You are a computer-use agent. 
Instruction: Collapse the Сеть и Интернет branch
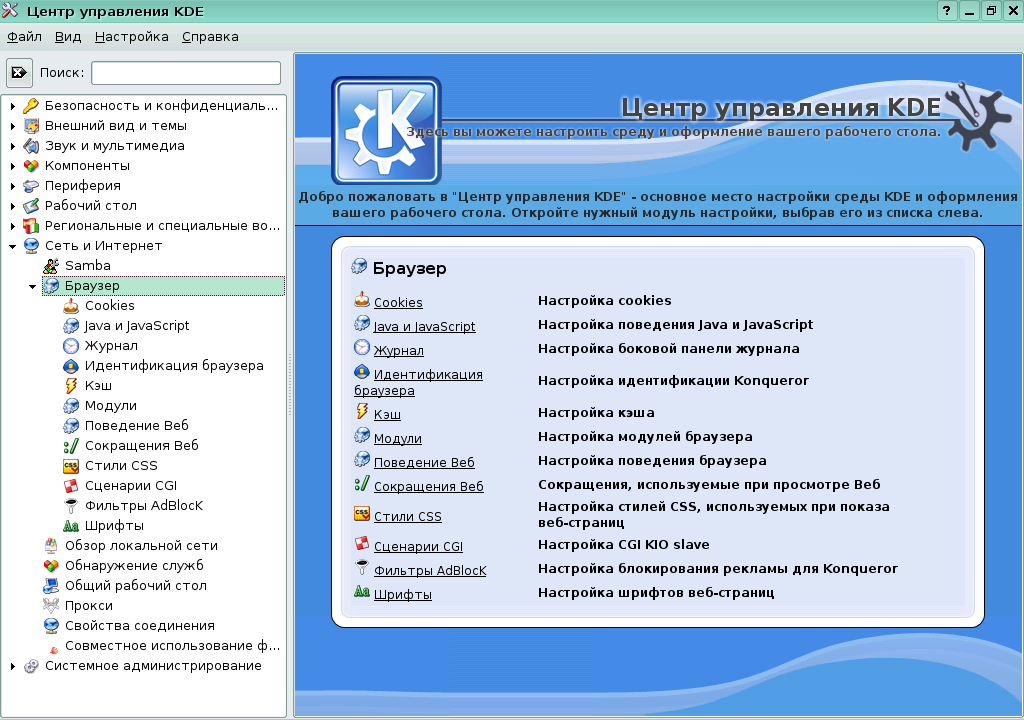pyautogui.click(x=12, y=245)
